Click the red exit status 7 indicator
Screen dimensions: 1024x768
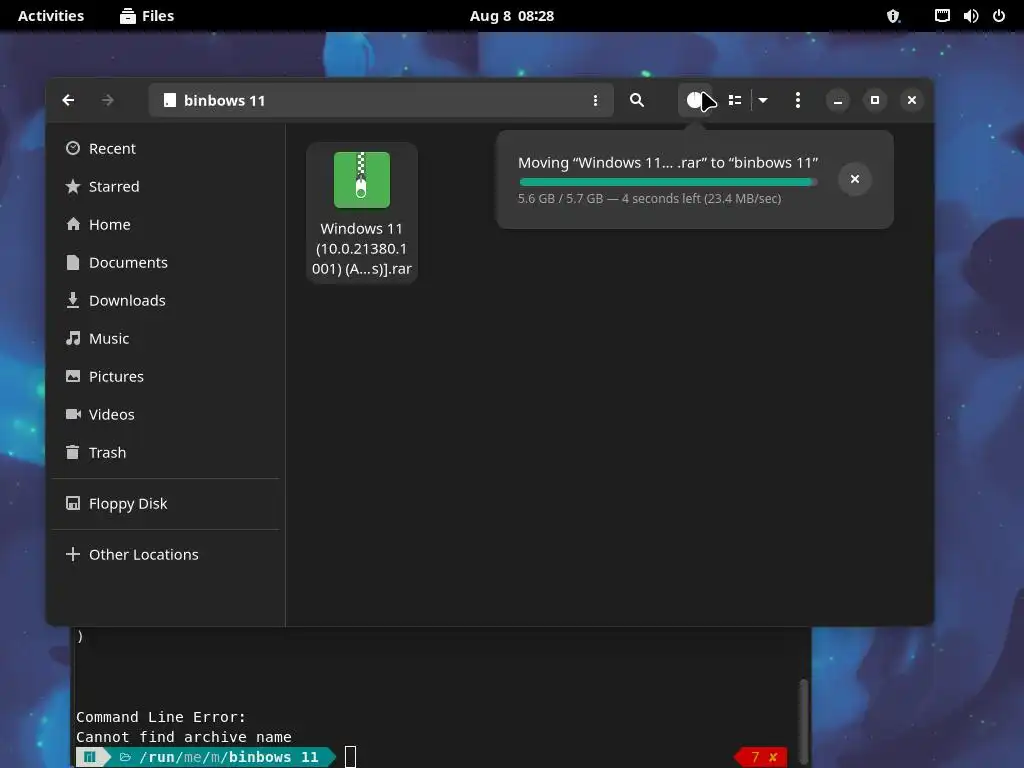click(x=761, y=757)
